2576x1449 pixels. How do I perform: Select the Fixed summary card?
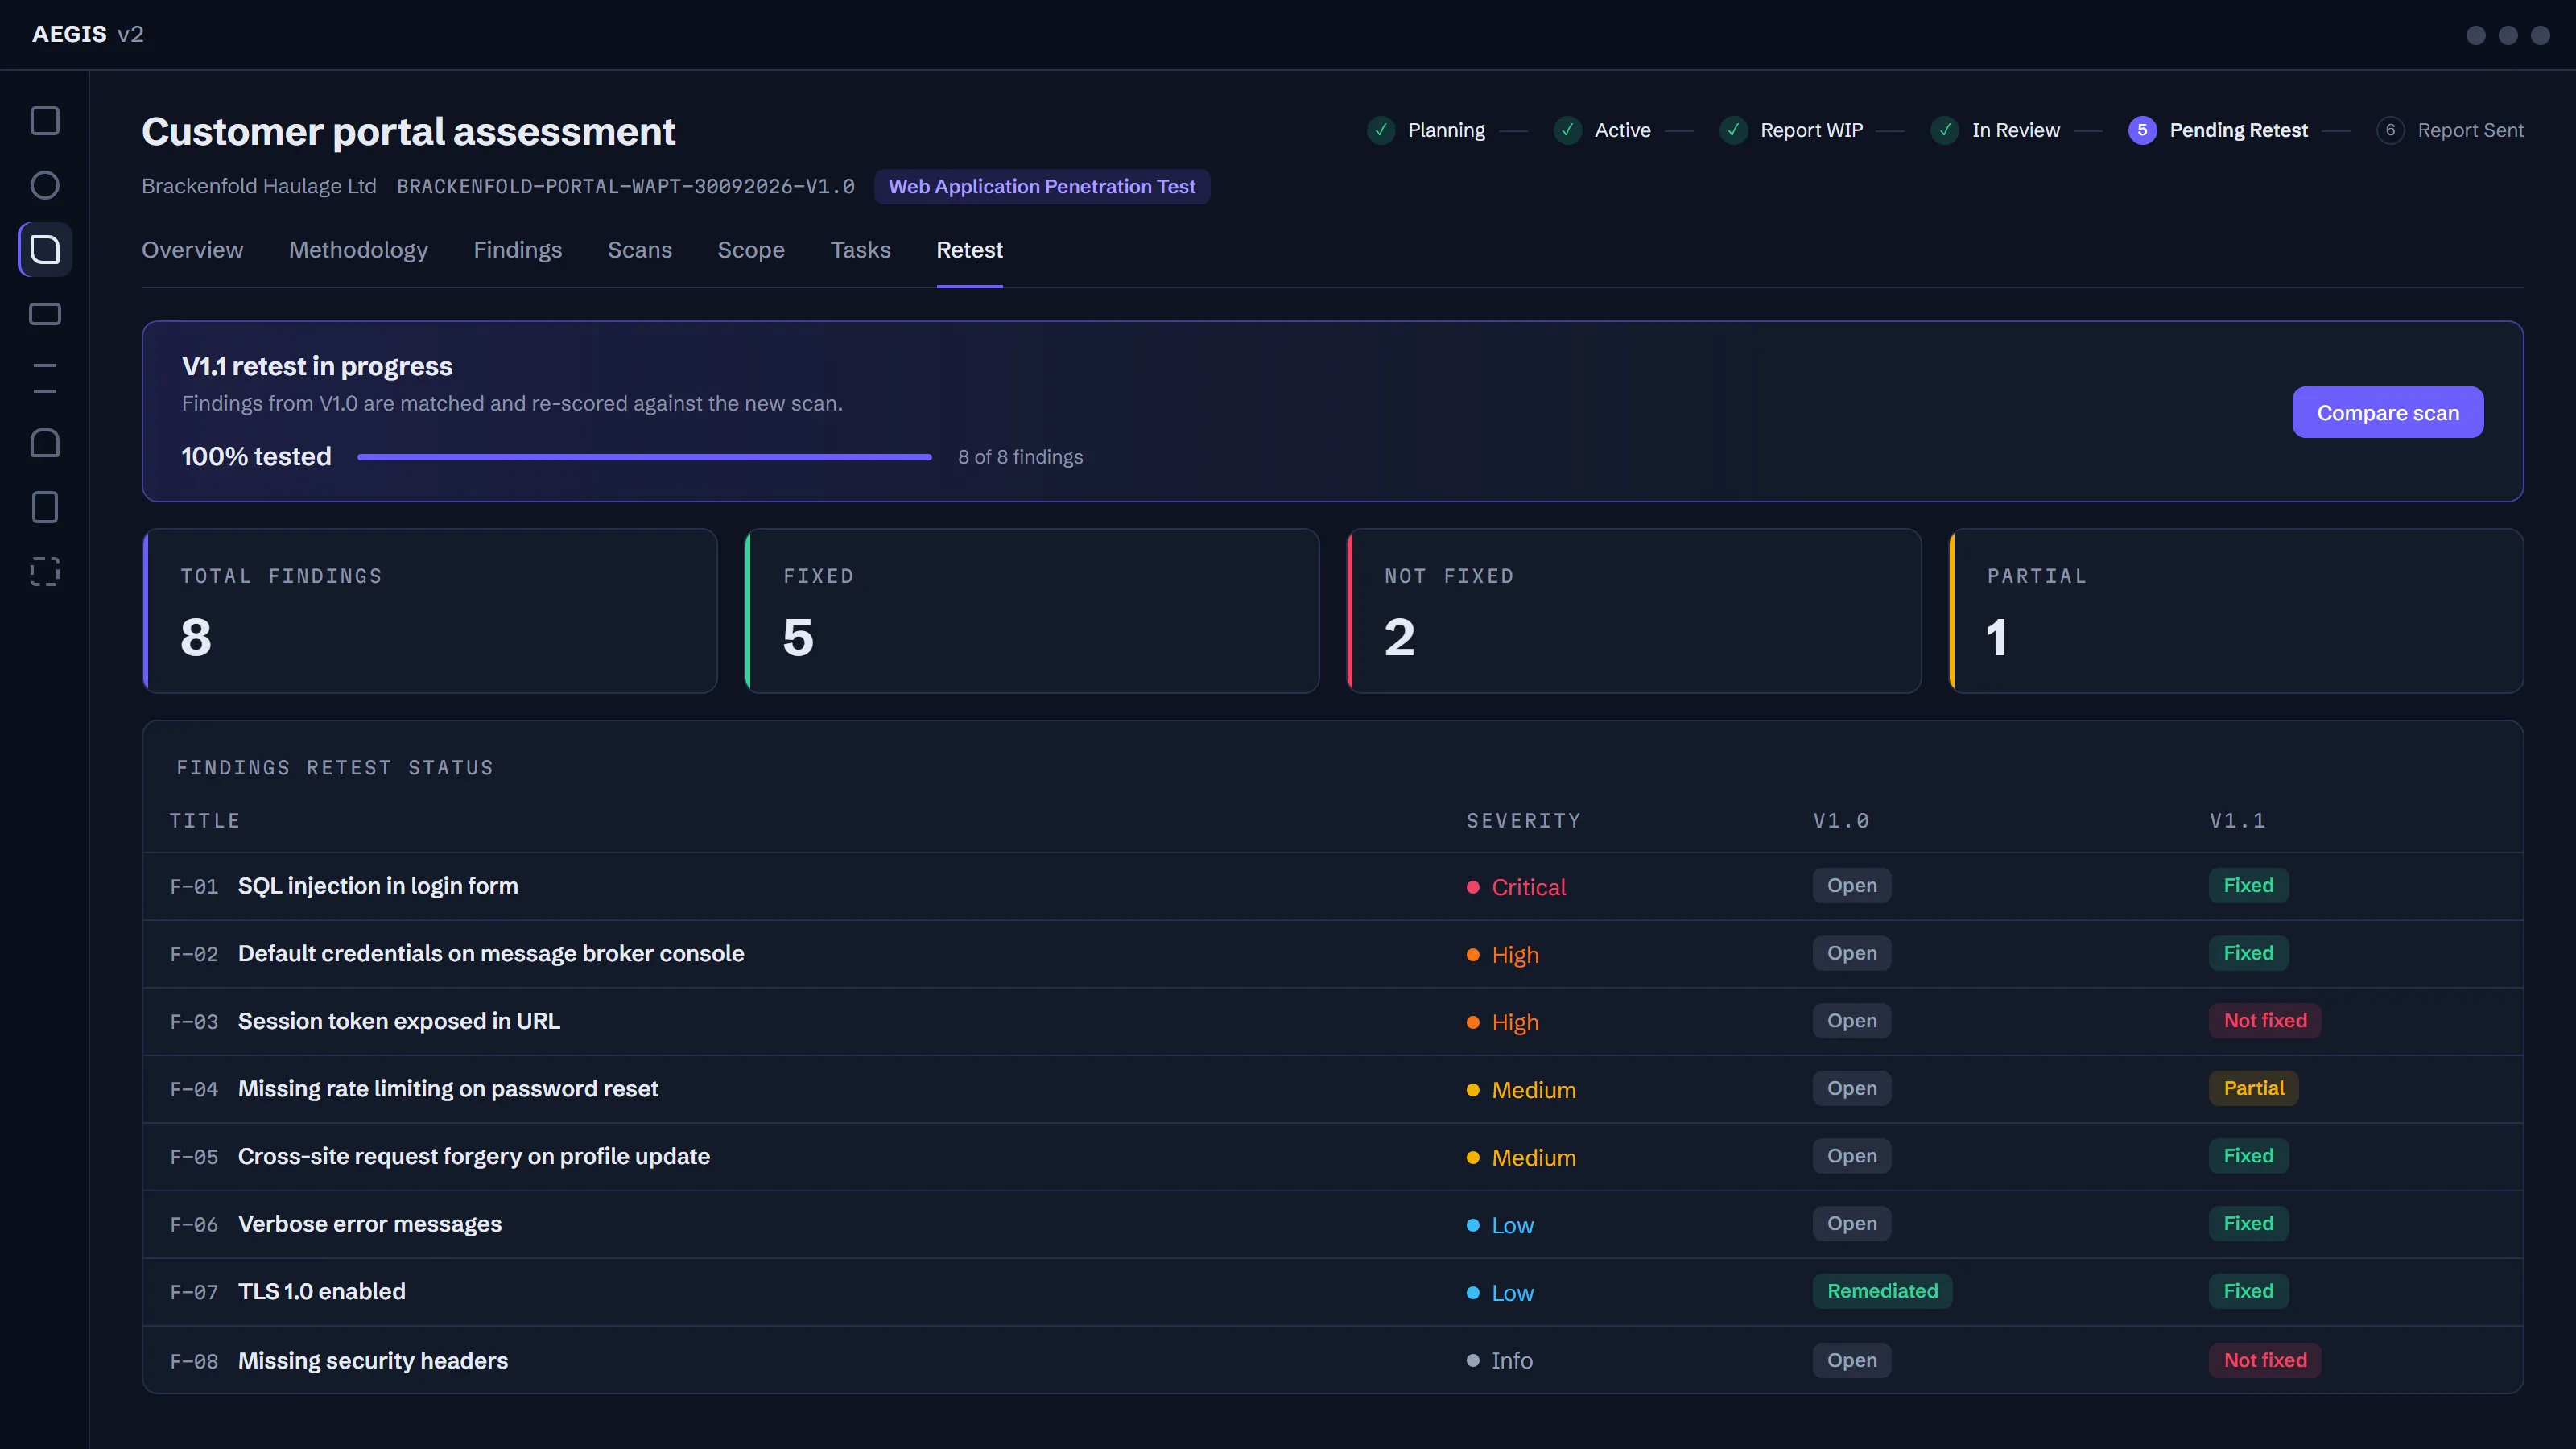click(x=1032, y=611)
